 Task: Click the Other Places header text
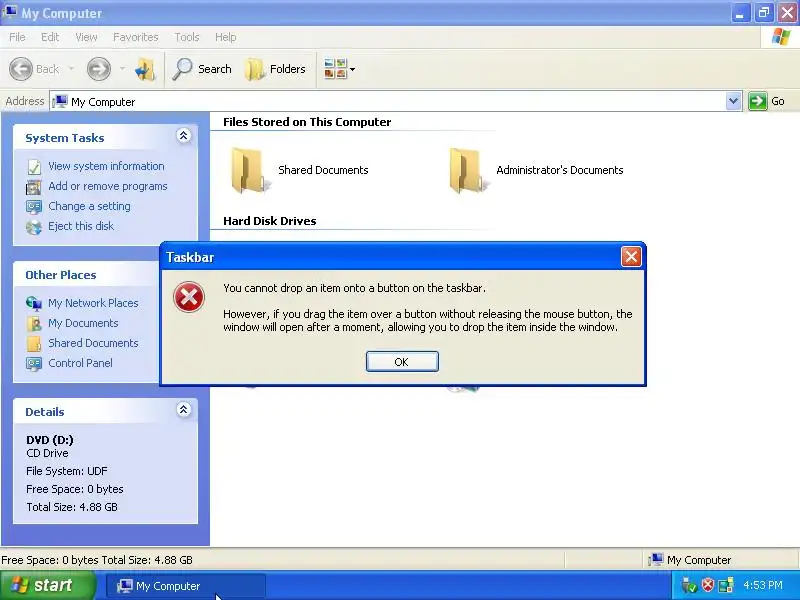pos(61,274)
